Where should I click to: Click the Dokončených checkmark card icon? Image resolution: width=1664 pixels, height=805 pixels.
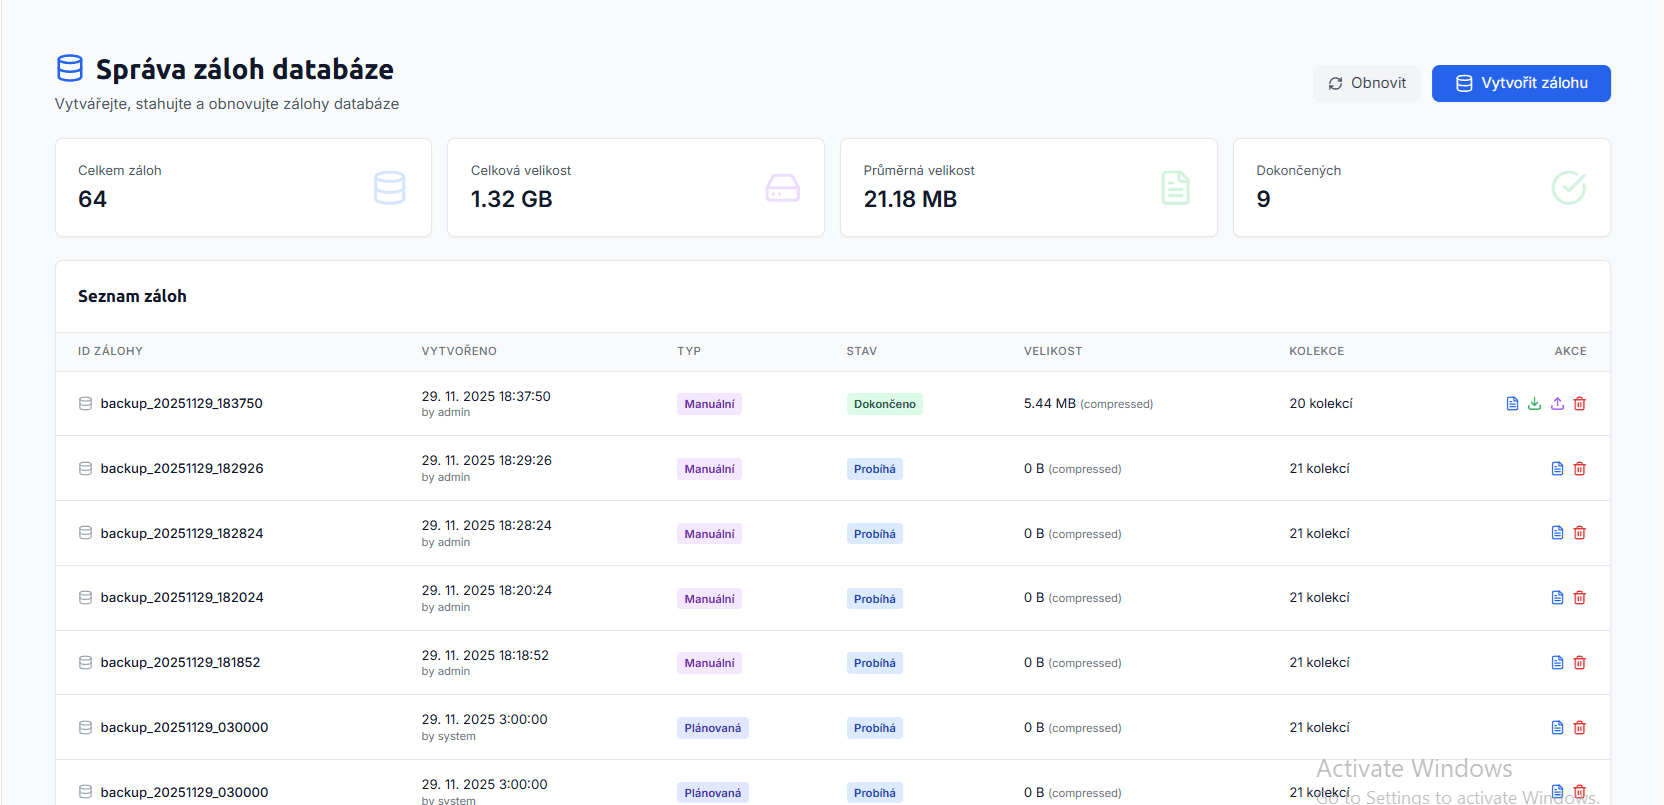pyautogui.click(x=1568, y=187)
